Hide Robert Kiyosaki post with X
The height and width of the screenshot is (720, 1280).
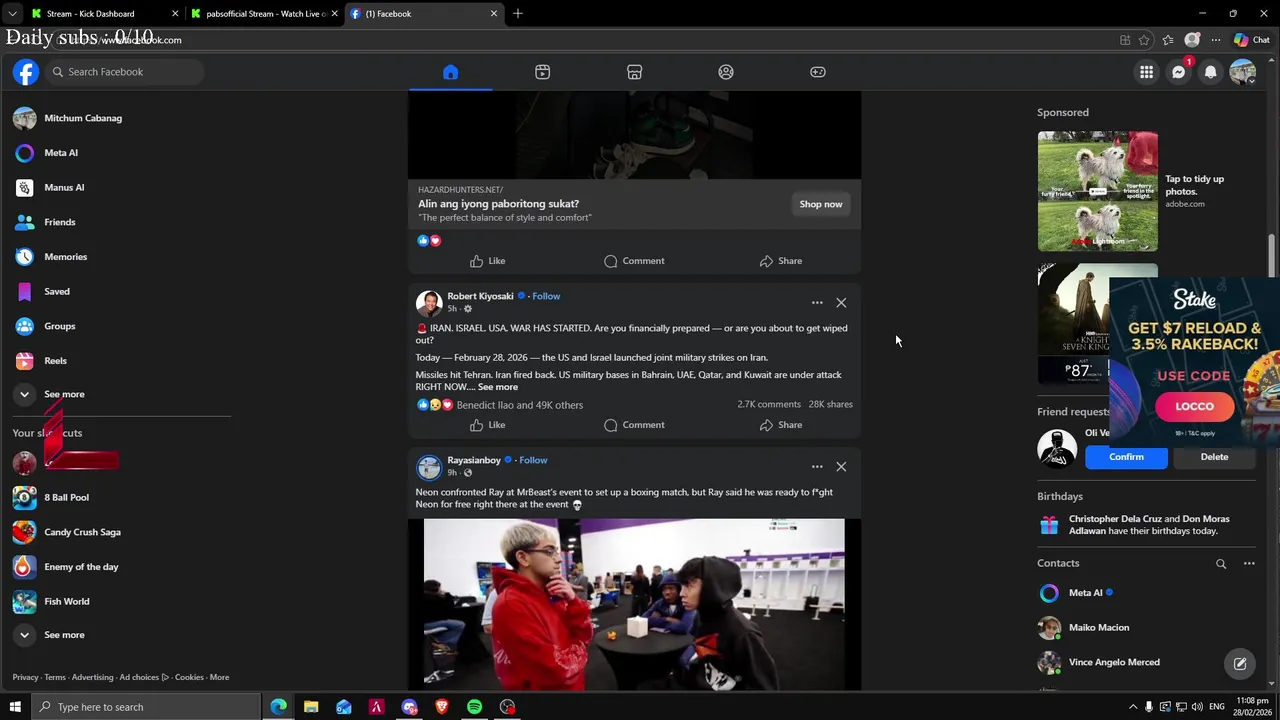point(841,303)
